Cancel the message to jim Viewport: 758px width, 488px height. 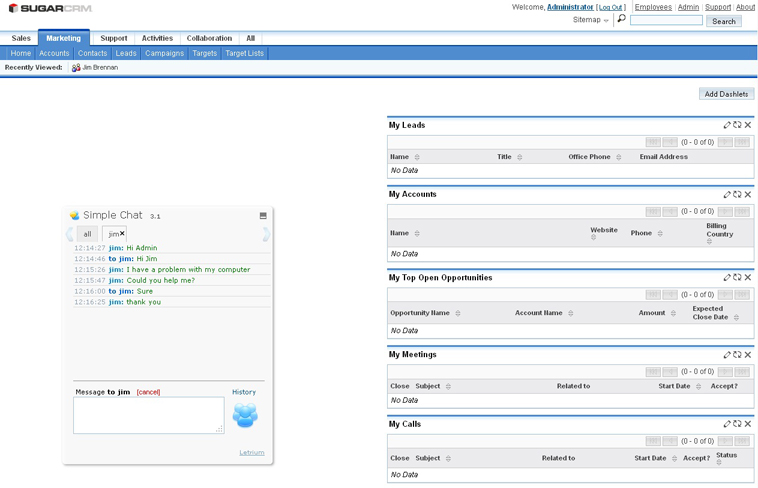coord(148,392)
